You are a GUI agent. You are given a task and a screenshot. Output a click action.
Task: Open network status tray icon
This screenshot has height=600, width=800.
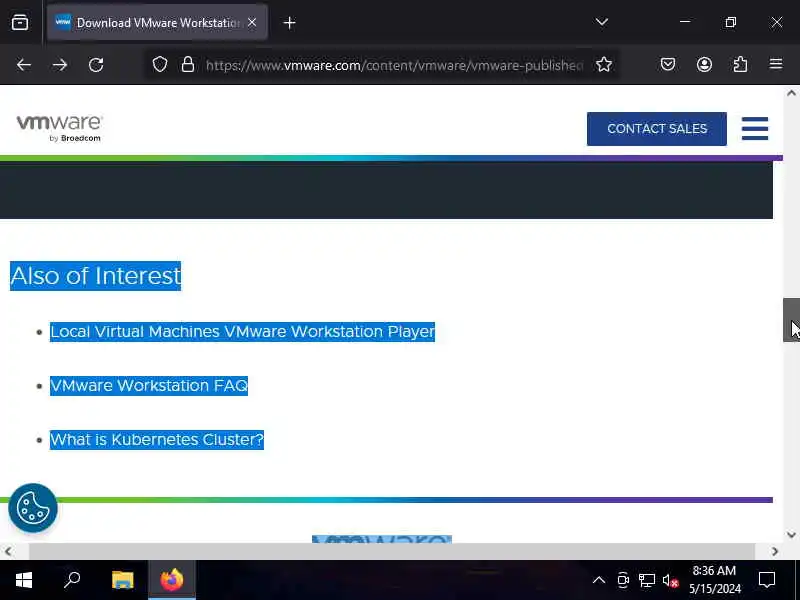[x=646, y=580]
